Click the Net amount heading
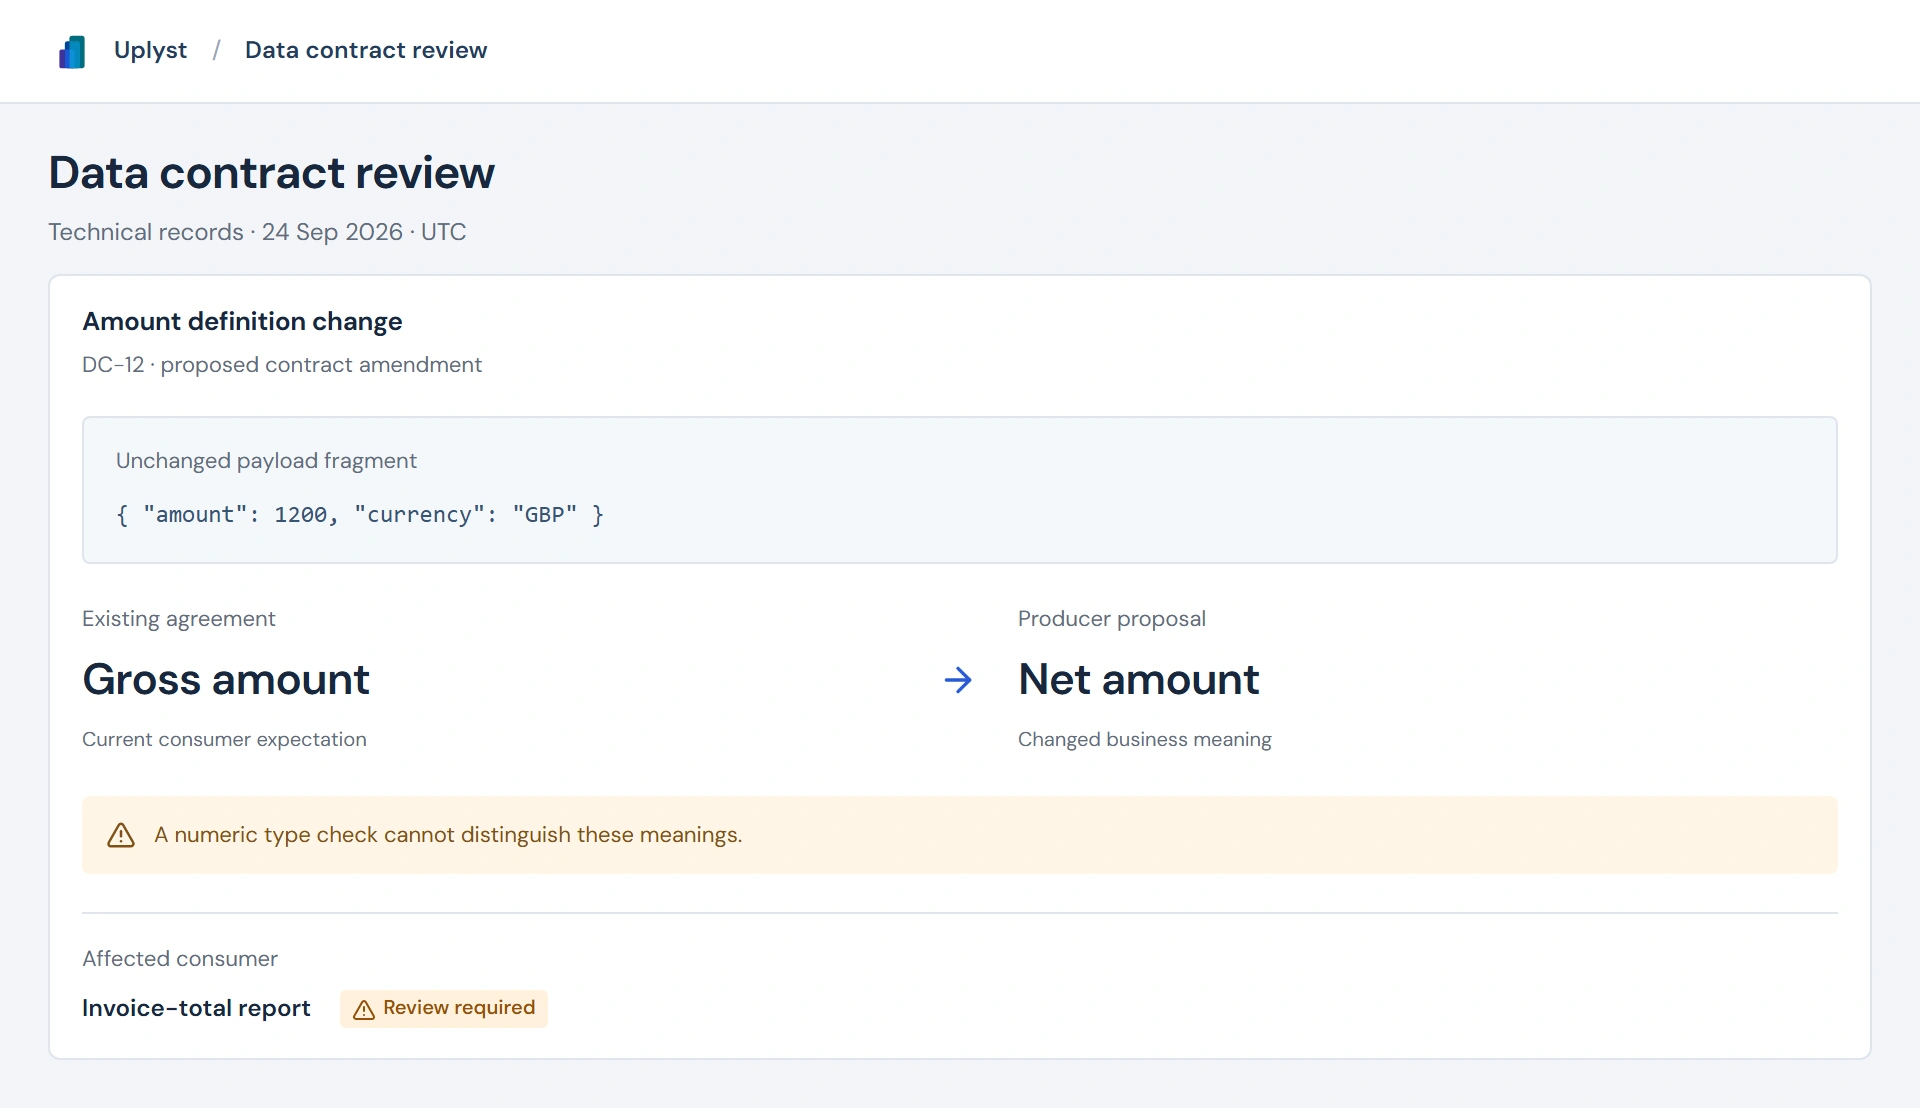The width and height of the screenshot is (1920, 1108). click(x=1138, y=680)
